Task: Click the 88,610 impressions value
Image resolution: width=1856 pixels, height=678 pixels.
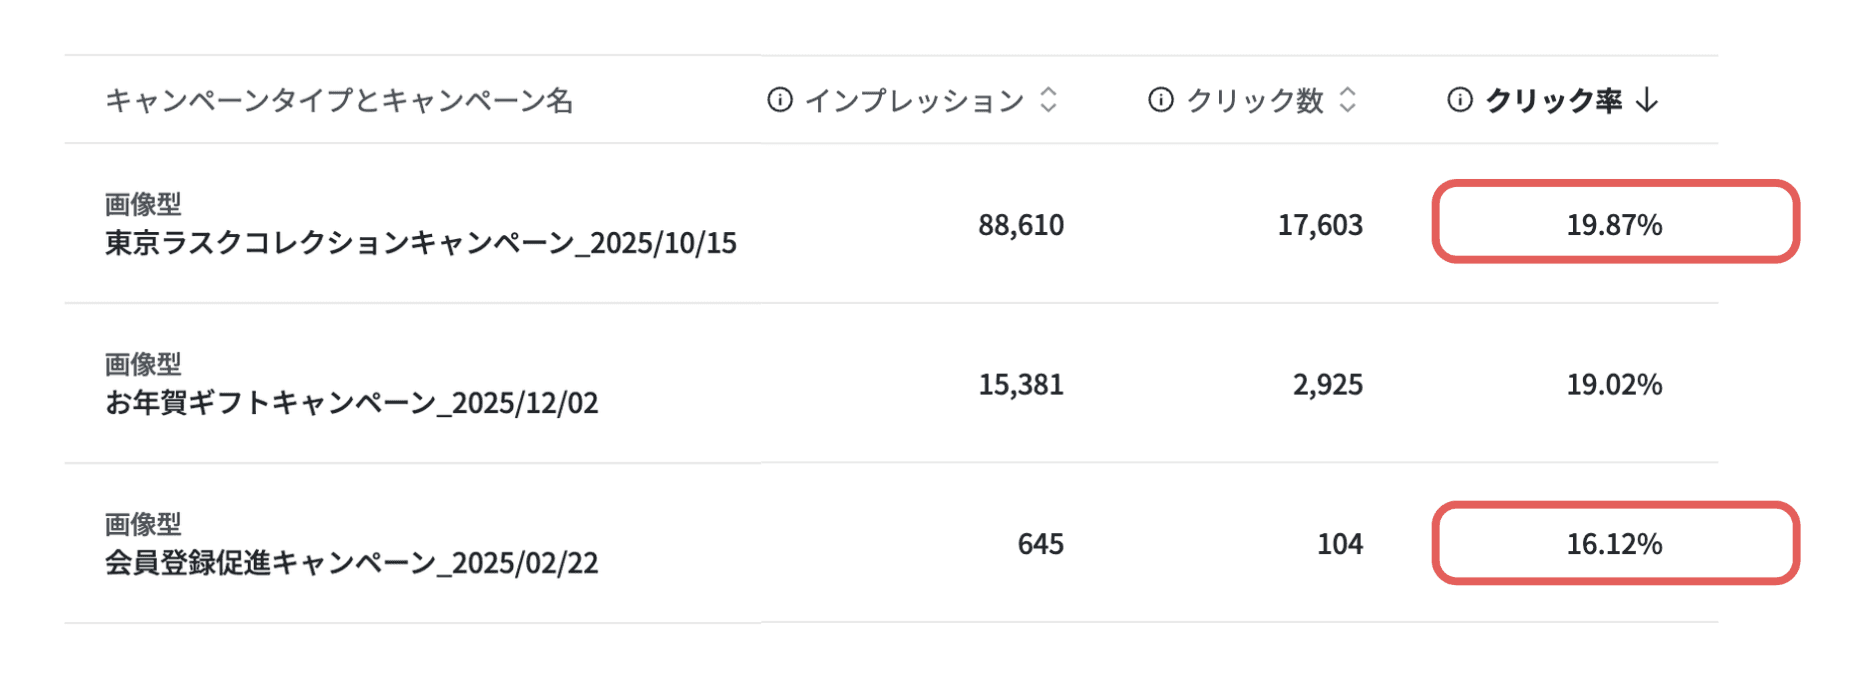Action: (1021, 224)
